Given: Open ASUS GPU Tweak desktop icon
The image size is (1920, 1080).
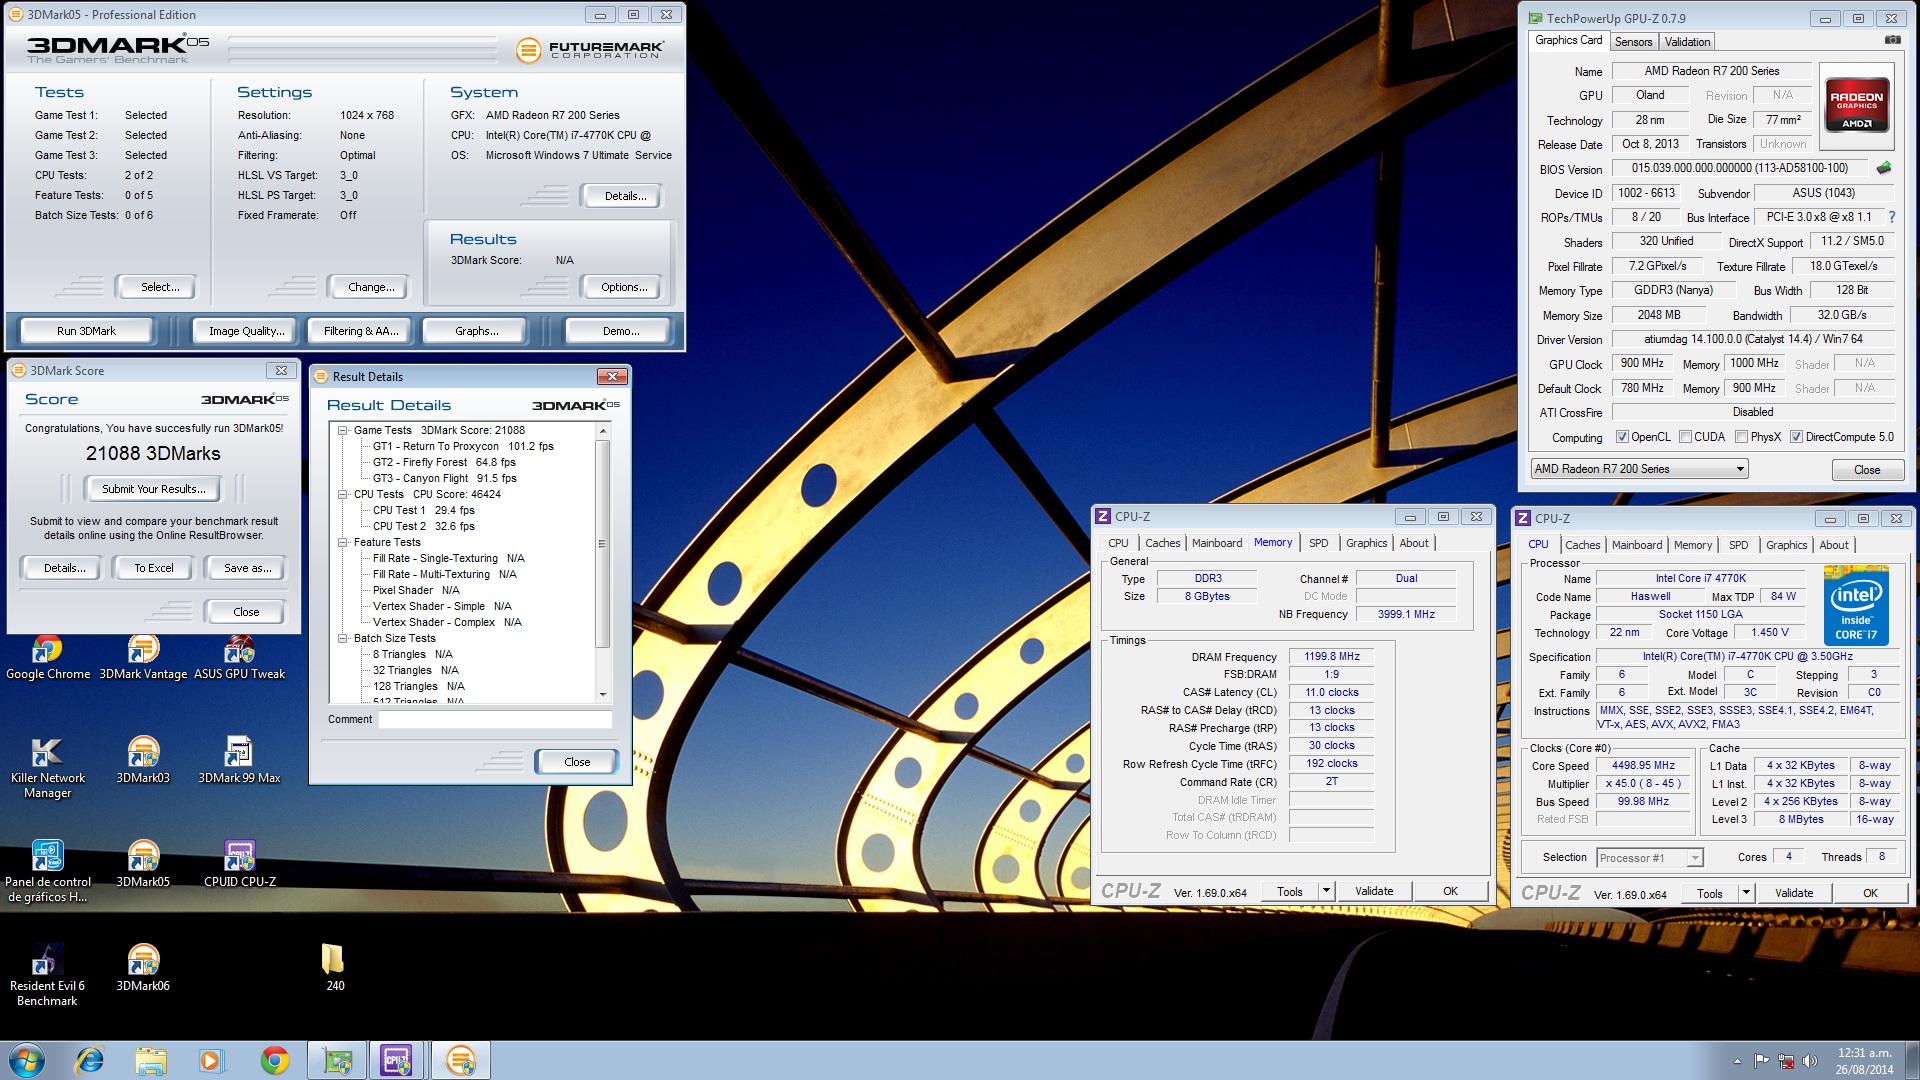Looking at the screenshot, I should point(239,657).
